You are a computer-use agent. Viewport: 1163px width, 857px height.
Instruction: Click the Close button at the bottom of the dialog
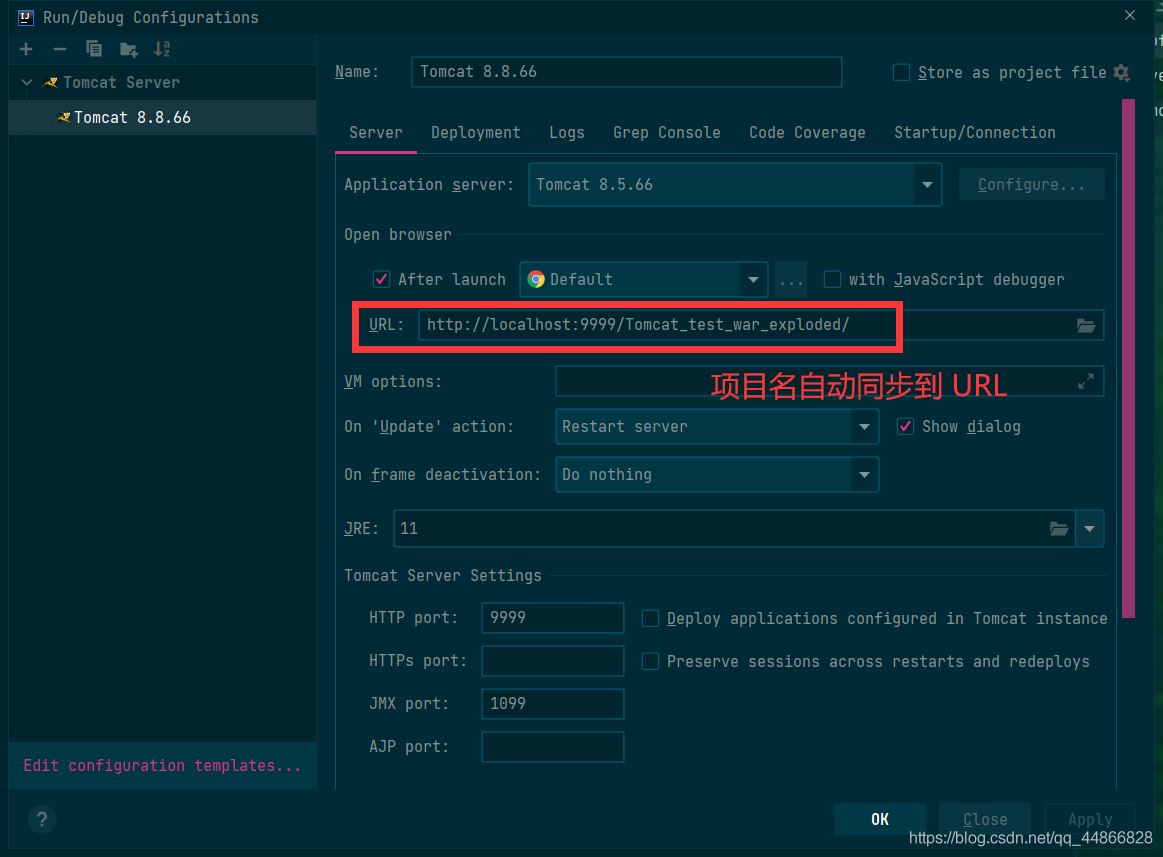pos(985,819)
